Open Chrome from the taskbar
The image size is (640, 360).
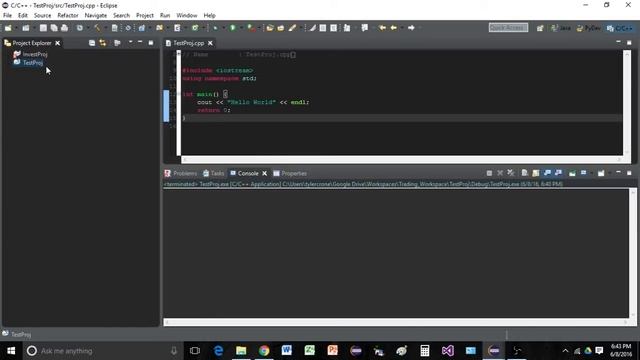pos(264,351)
